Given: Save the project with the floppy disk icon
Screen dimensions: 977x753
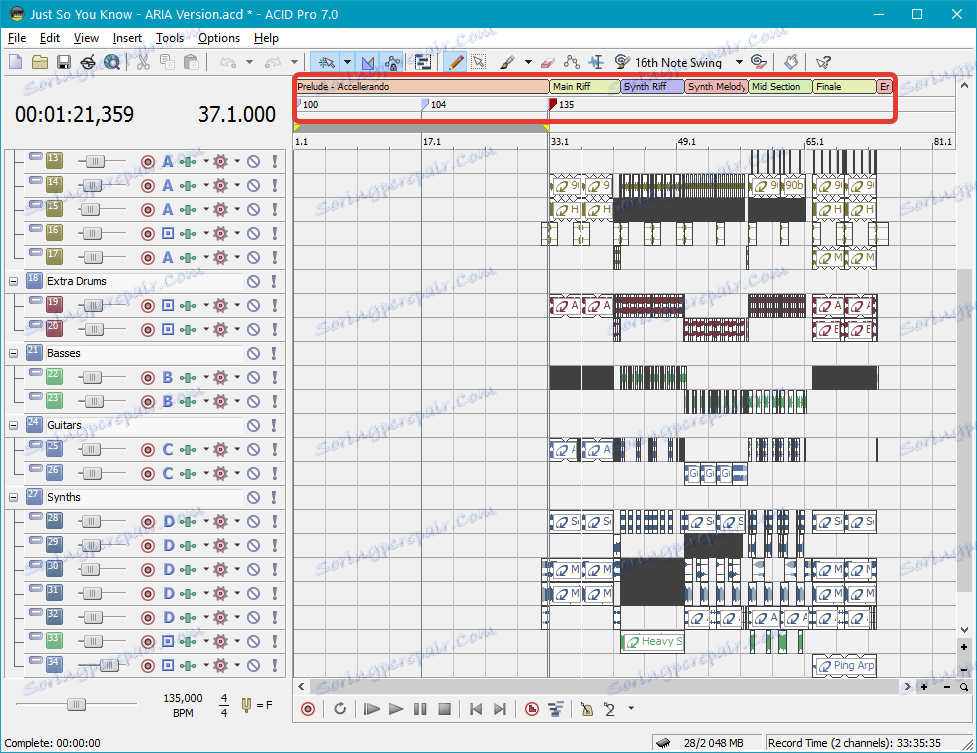Looking at the screenshot, I should (x=64, y=62).
